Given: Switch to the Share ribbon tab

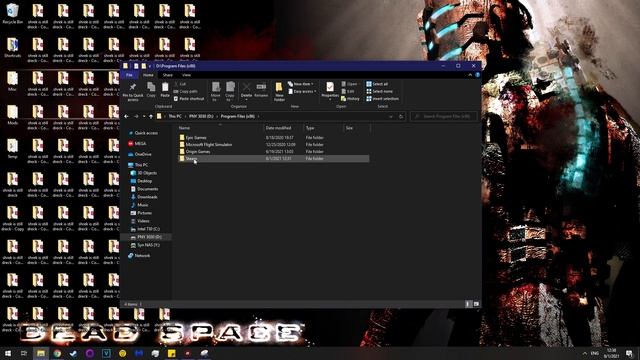Looking at the screenshot, I should pos(168,75).
